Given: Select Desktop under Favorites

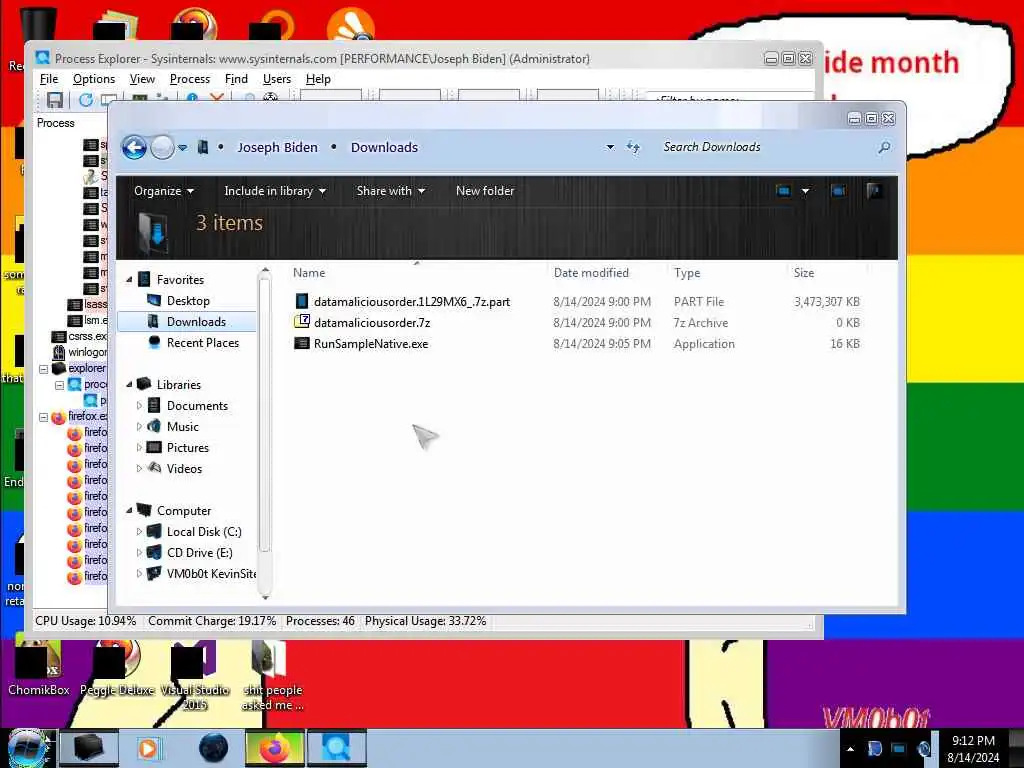Looking at the screenshot, I should (x=188, y=300).
